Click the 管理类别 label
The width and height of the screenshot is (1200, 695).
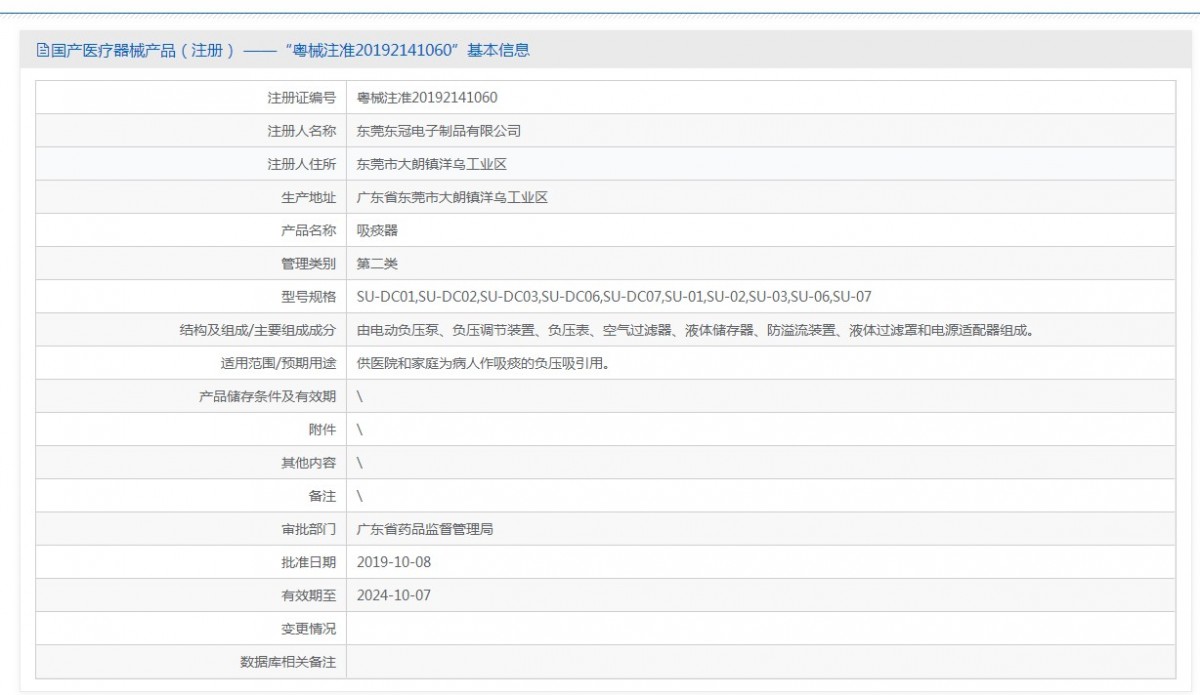pos(308,263)
